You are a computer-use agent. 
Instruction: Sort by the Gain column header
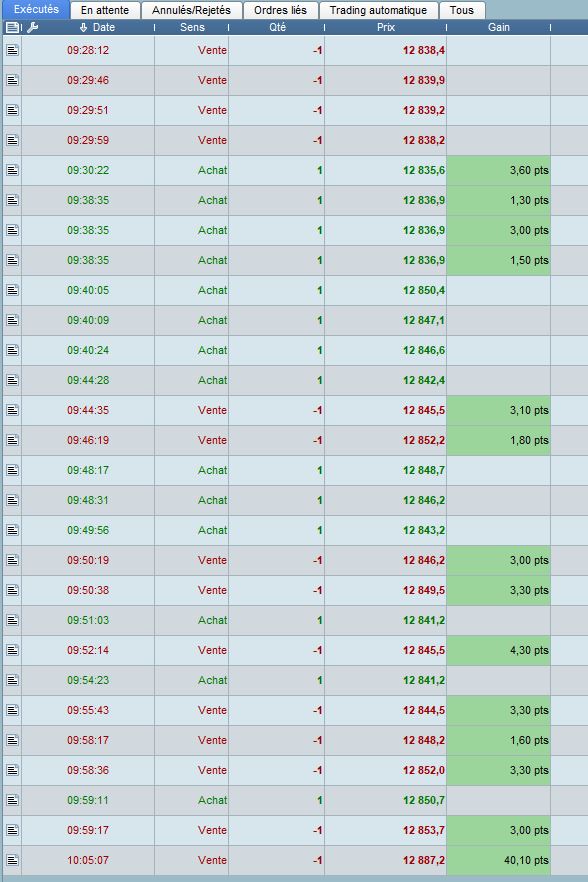click(499, 27)
